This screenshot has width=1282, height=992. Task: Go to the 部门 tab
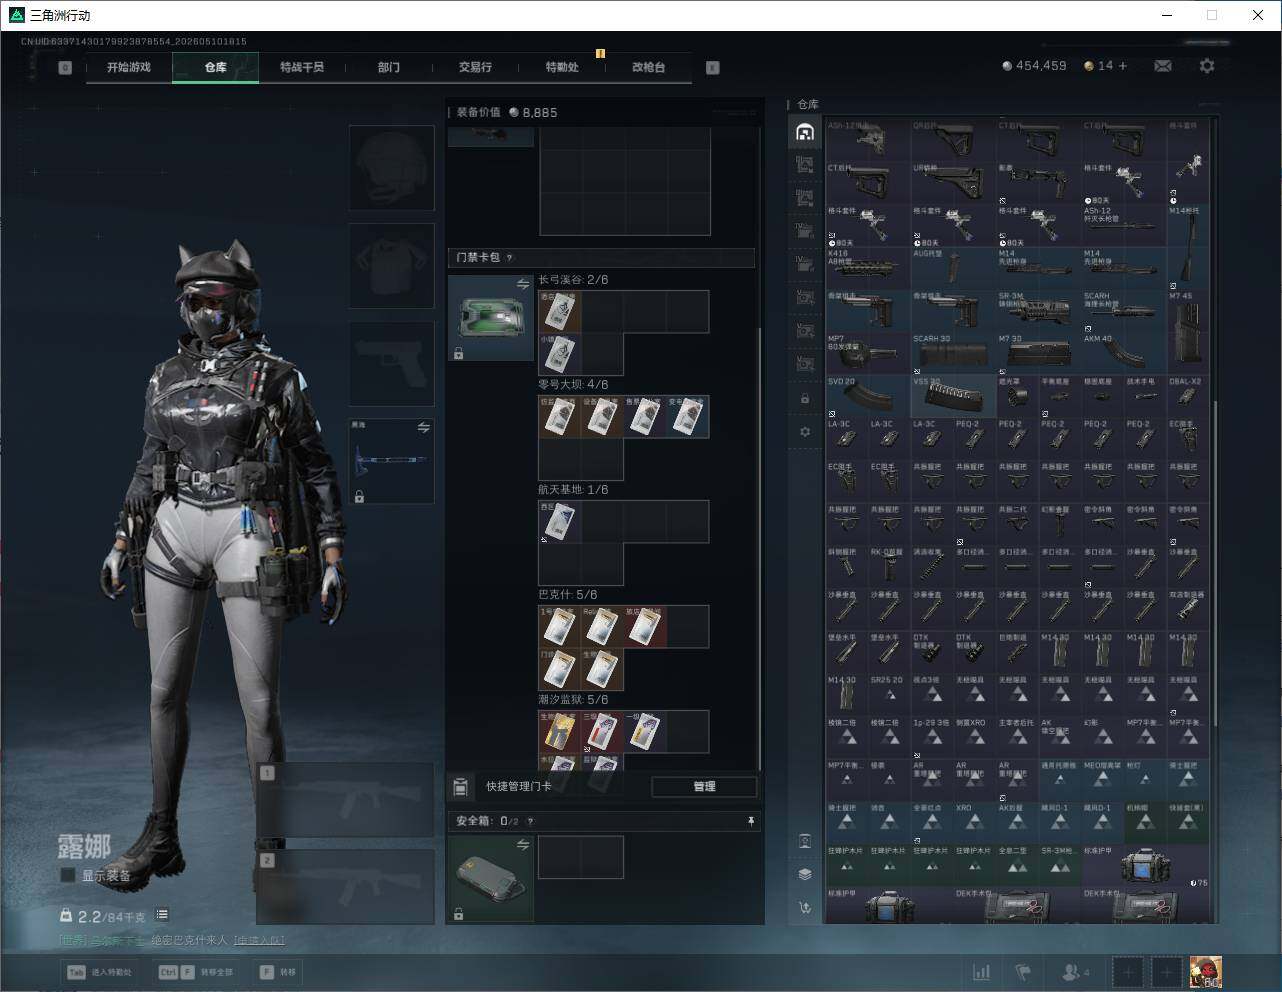tap(389, 67)
